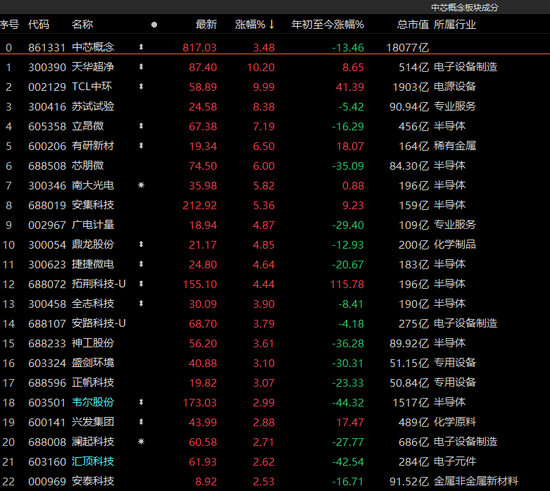Click the 所属行业 column header
The height and width of the screenshot is (491, 550).
455,24
